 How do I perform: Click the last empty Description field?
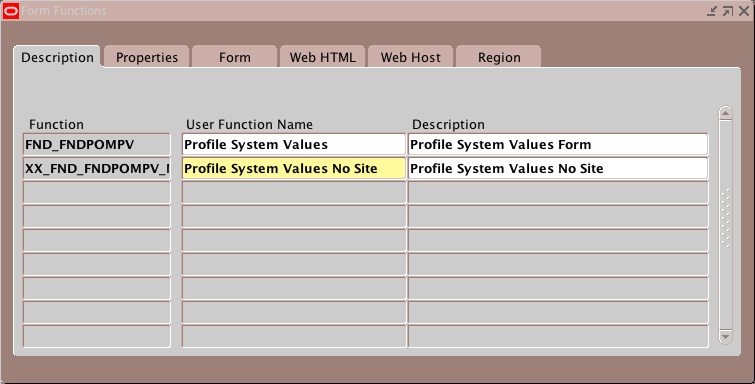coord(558,336)
